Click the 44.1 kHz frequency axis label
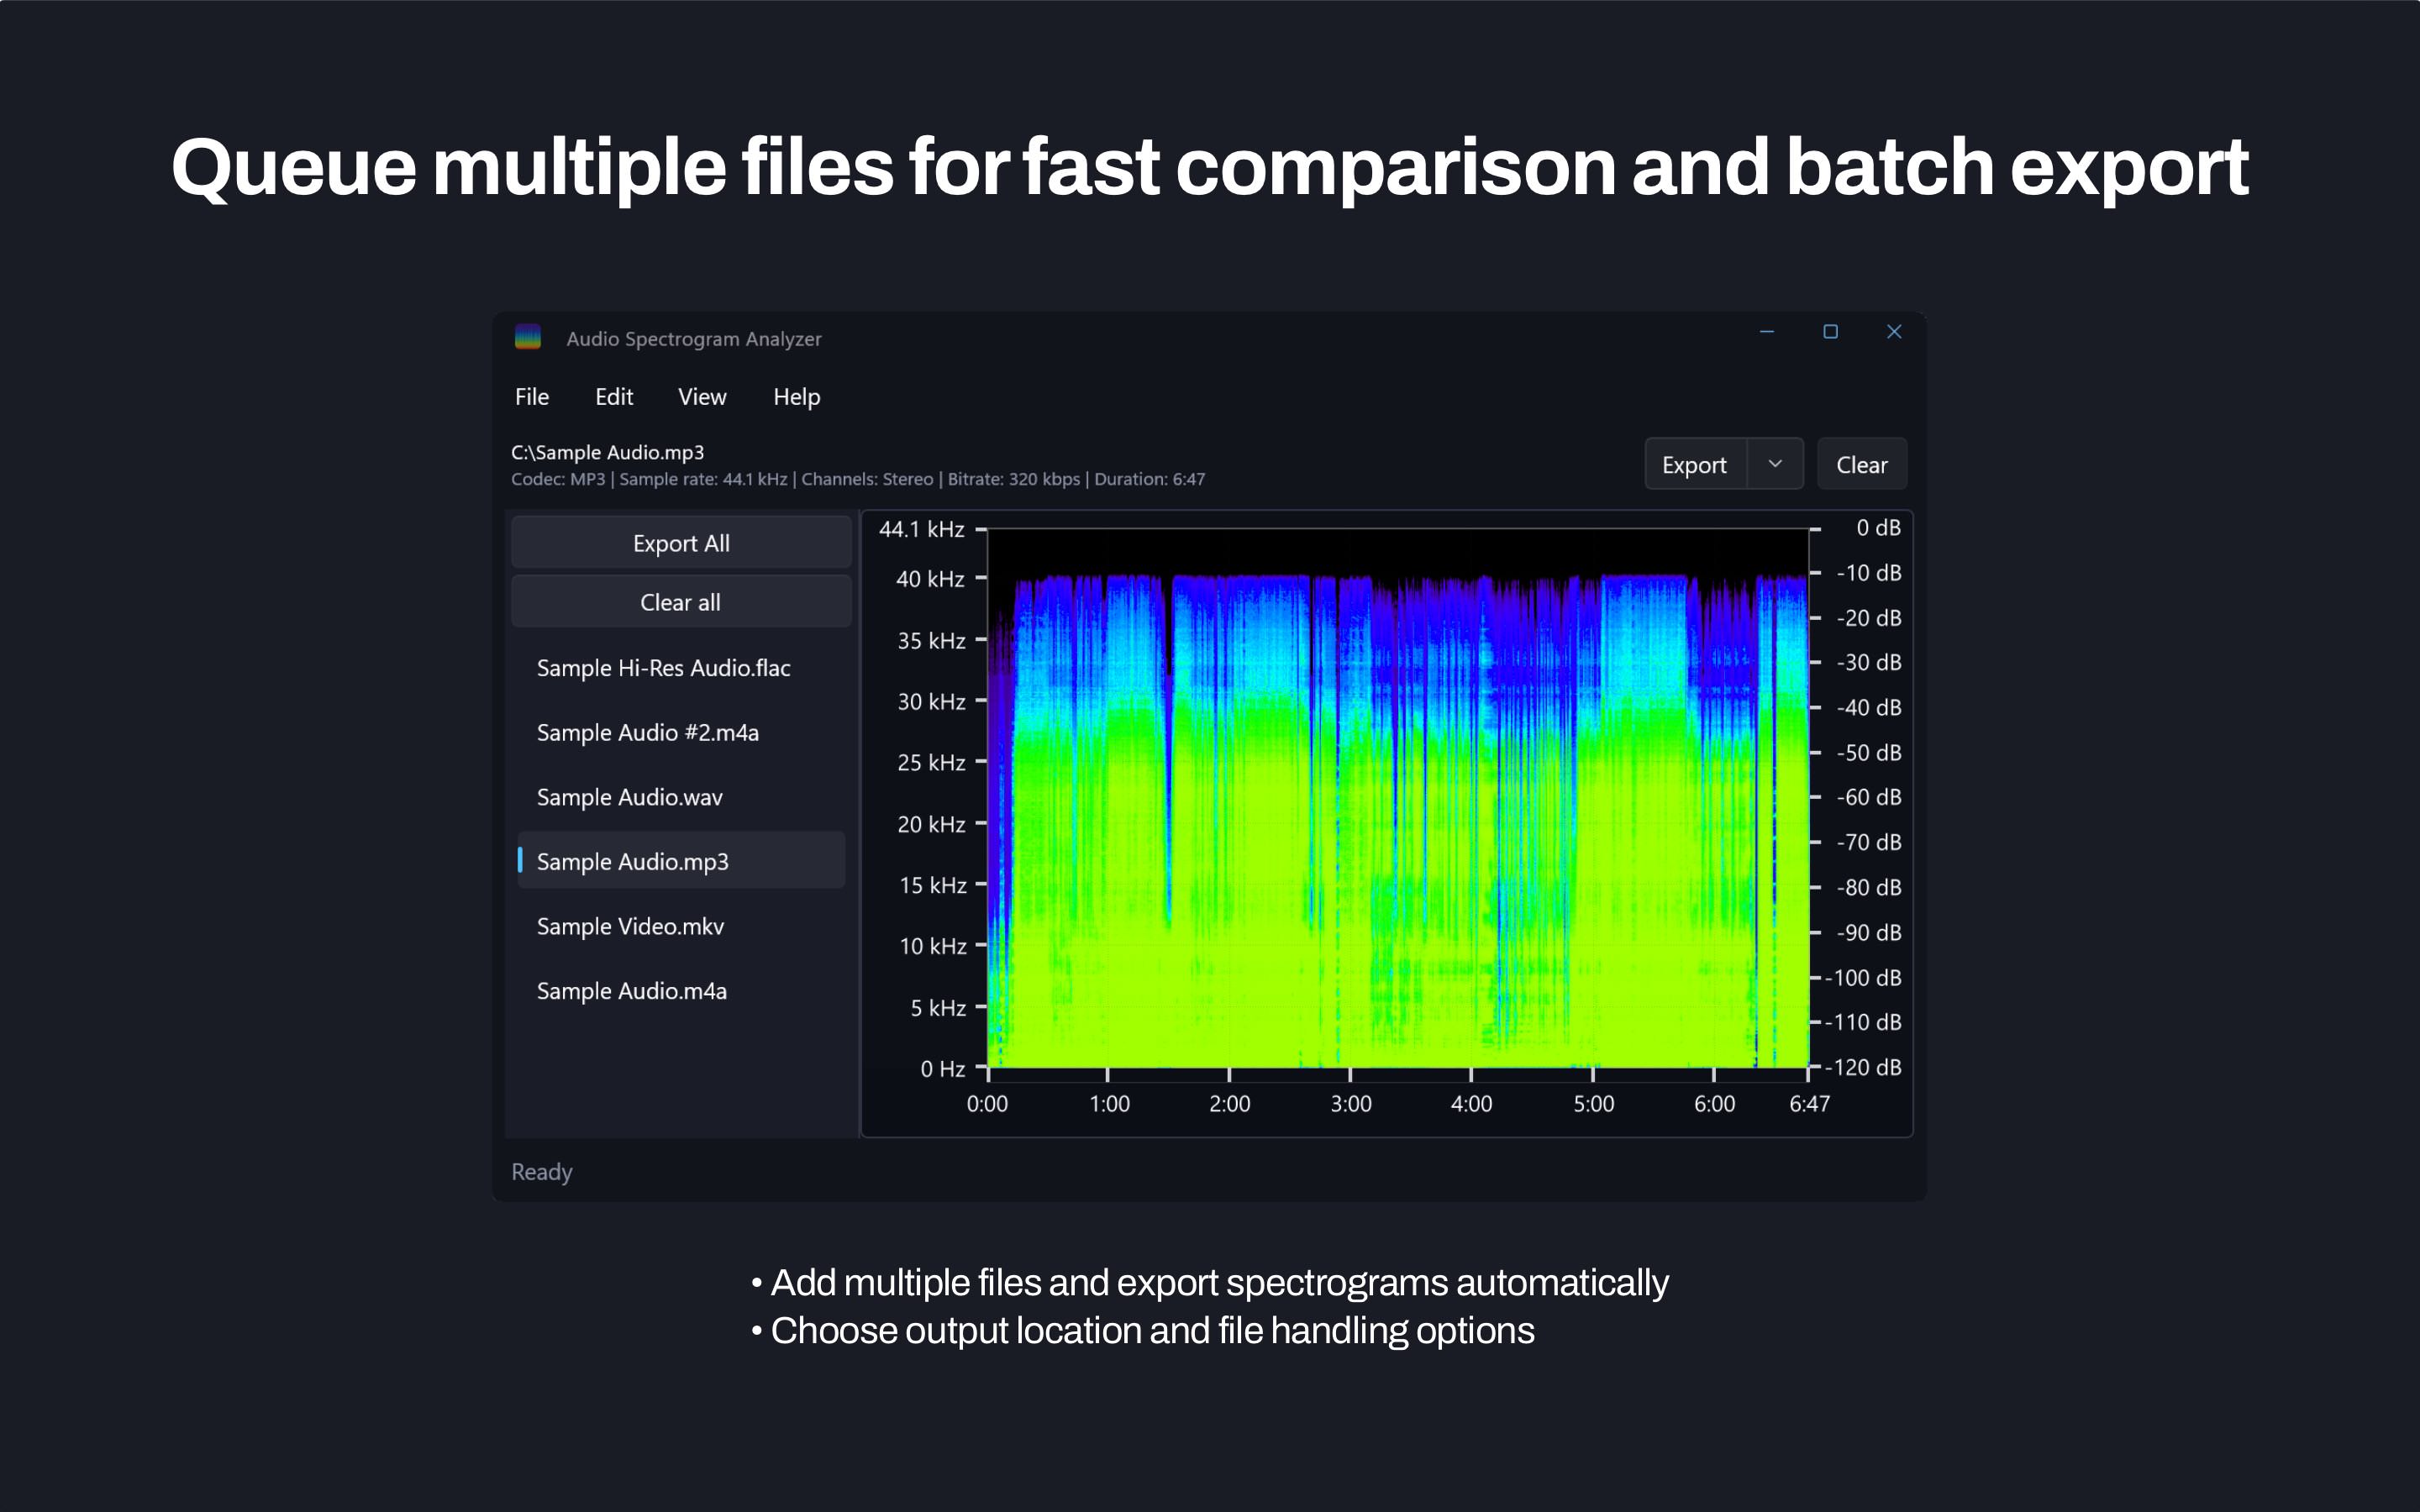This screenshot has height=1512, width=2420. pyautogui.click(x=921, y=529)
